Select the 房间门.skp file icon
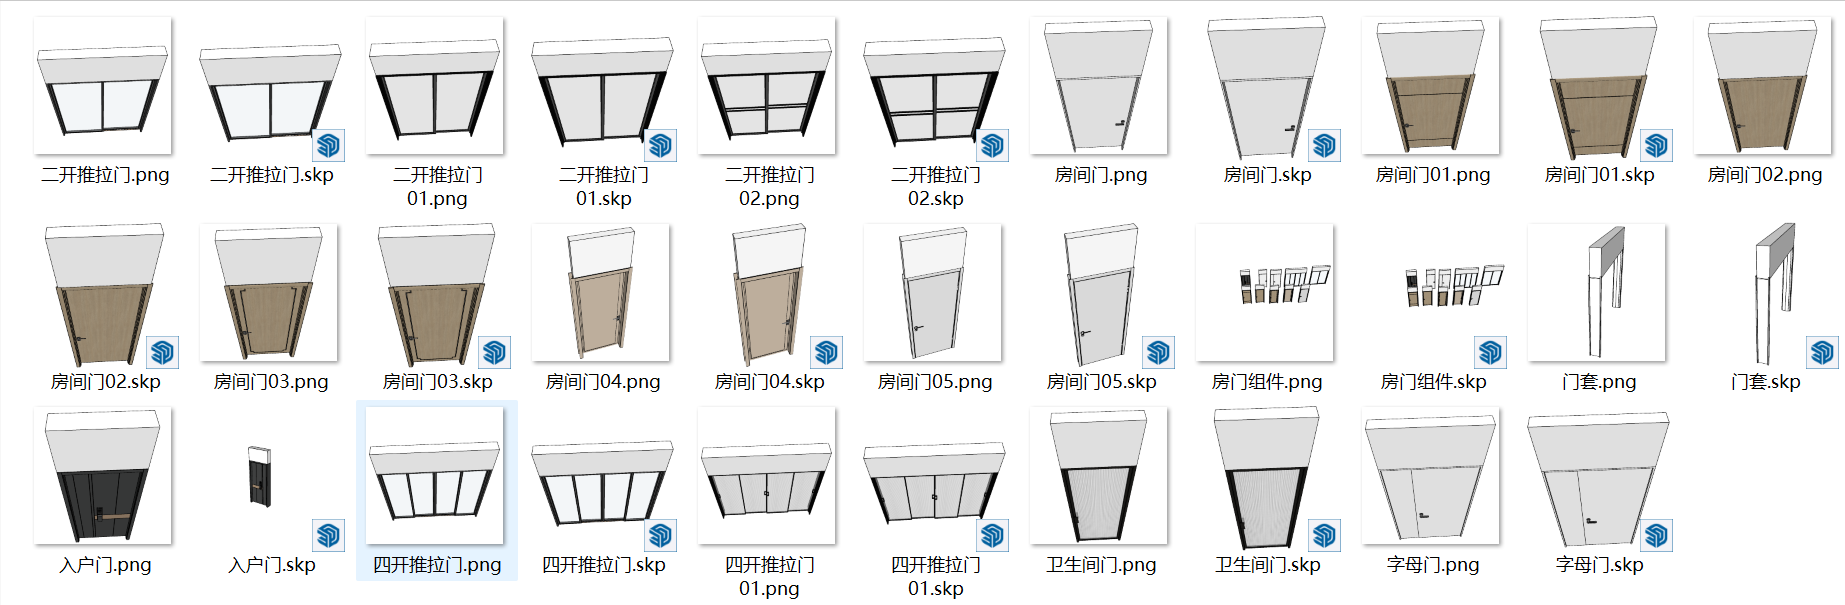This screenshot has width=1845, height=605. click(1267, 88)
